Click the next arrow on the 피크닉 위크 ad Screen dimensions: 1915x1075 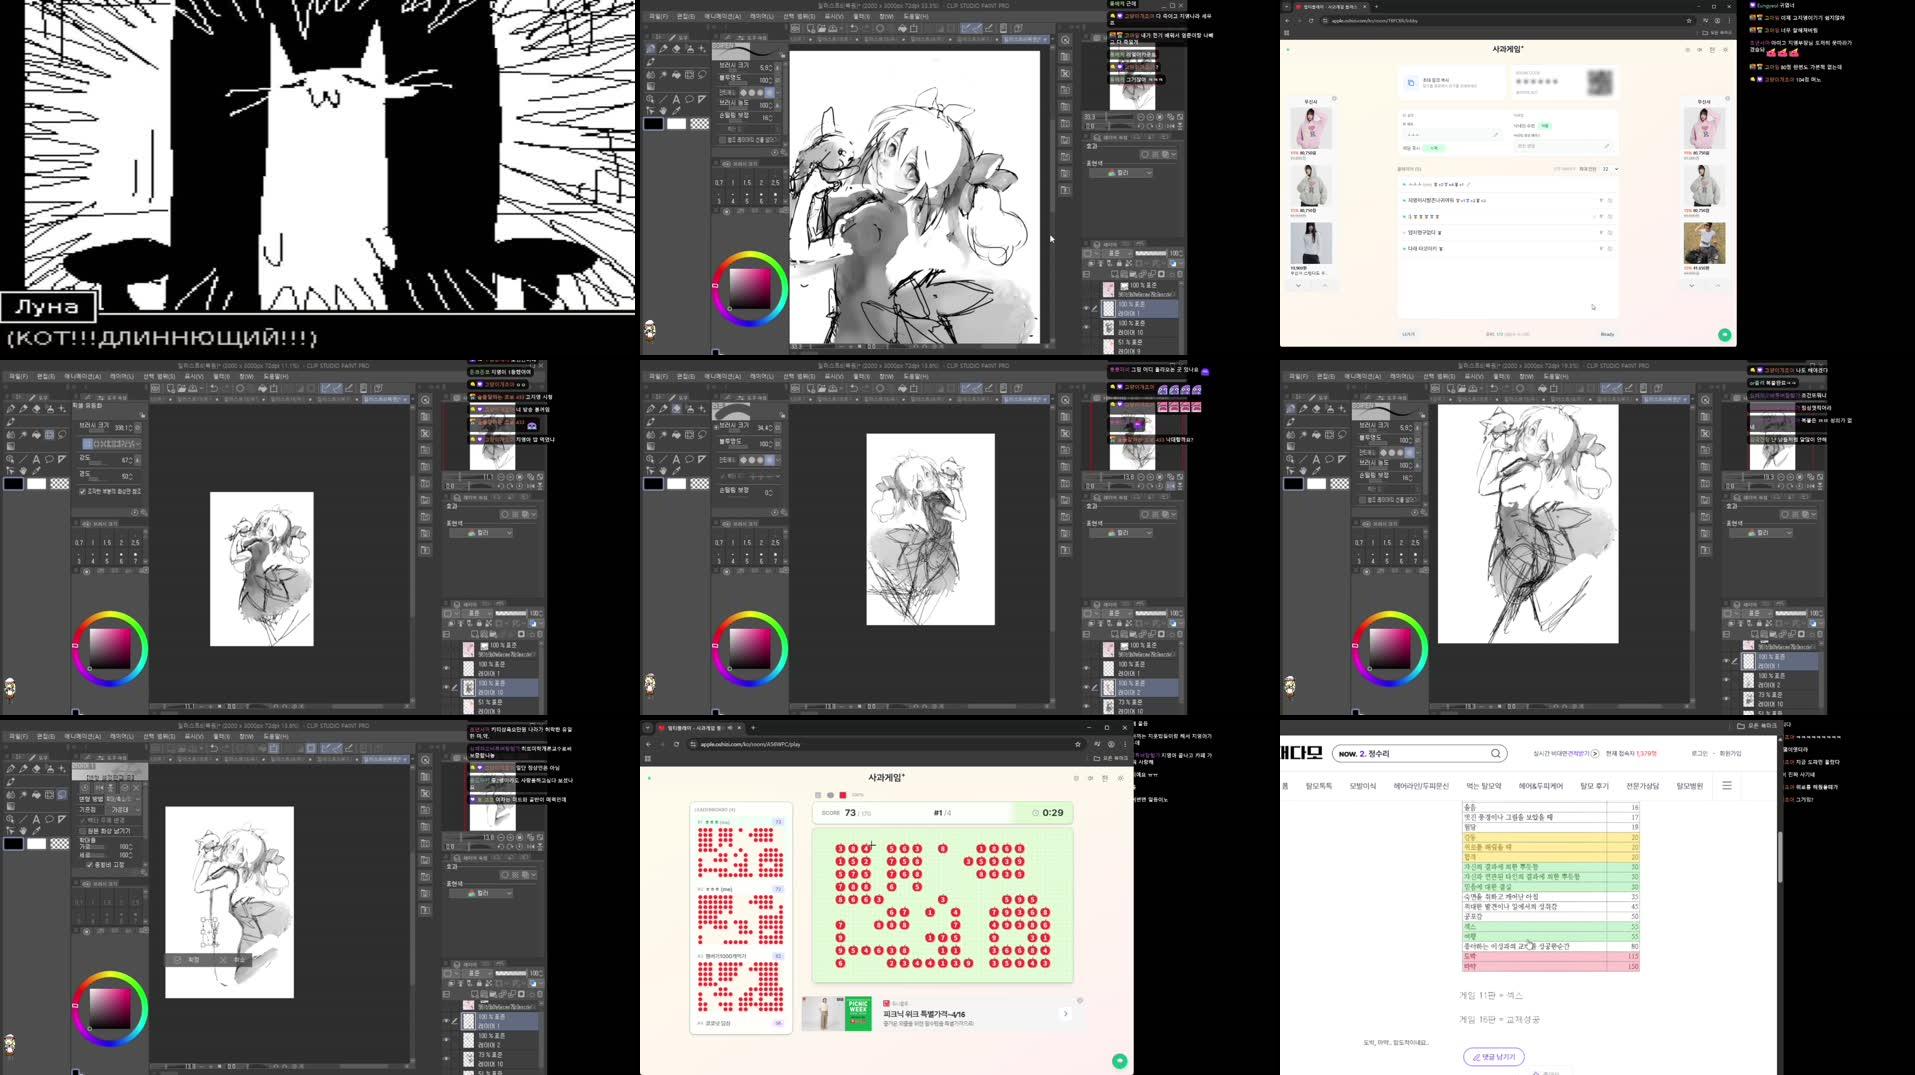1065,1012
